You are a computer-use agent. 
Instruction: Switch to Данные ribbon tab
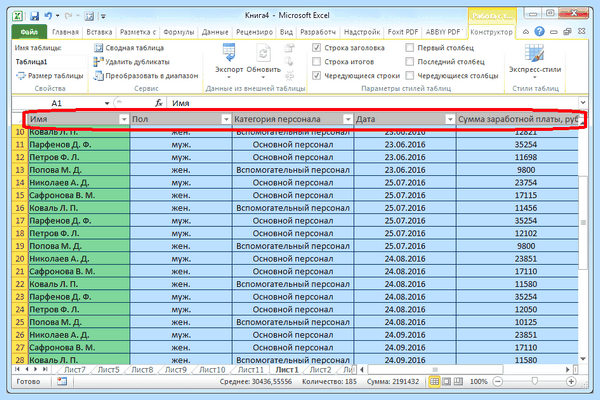[x=215, y=32]
